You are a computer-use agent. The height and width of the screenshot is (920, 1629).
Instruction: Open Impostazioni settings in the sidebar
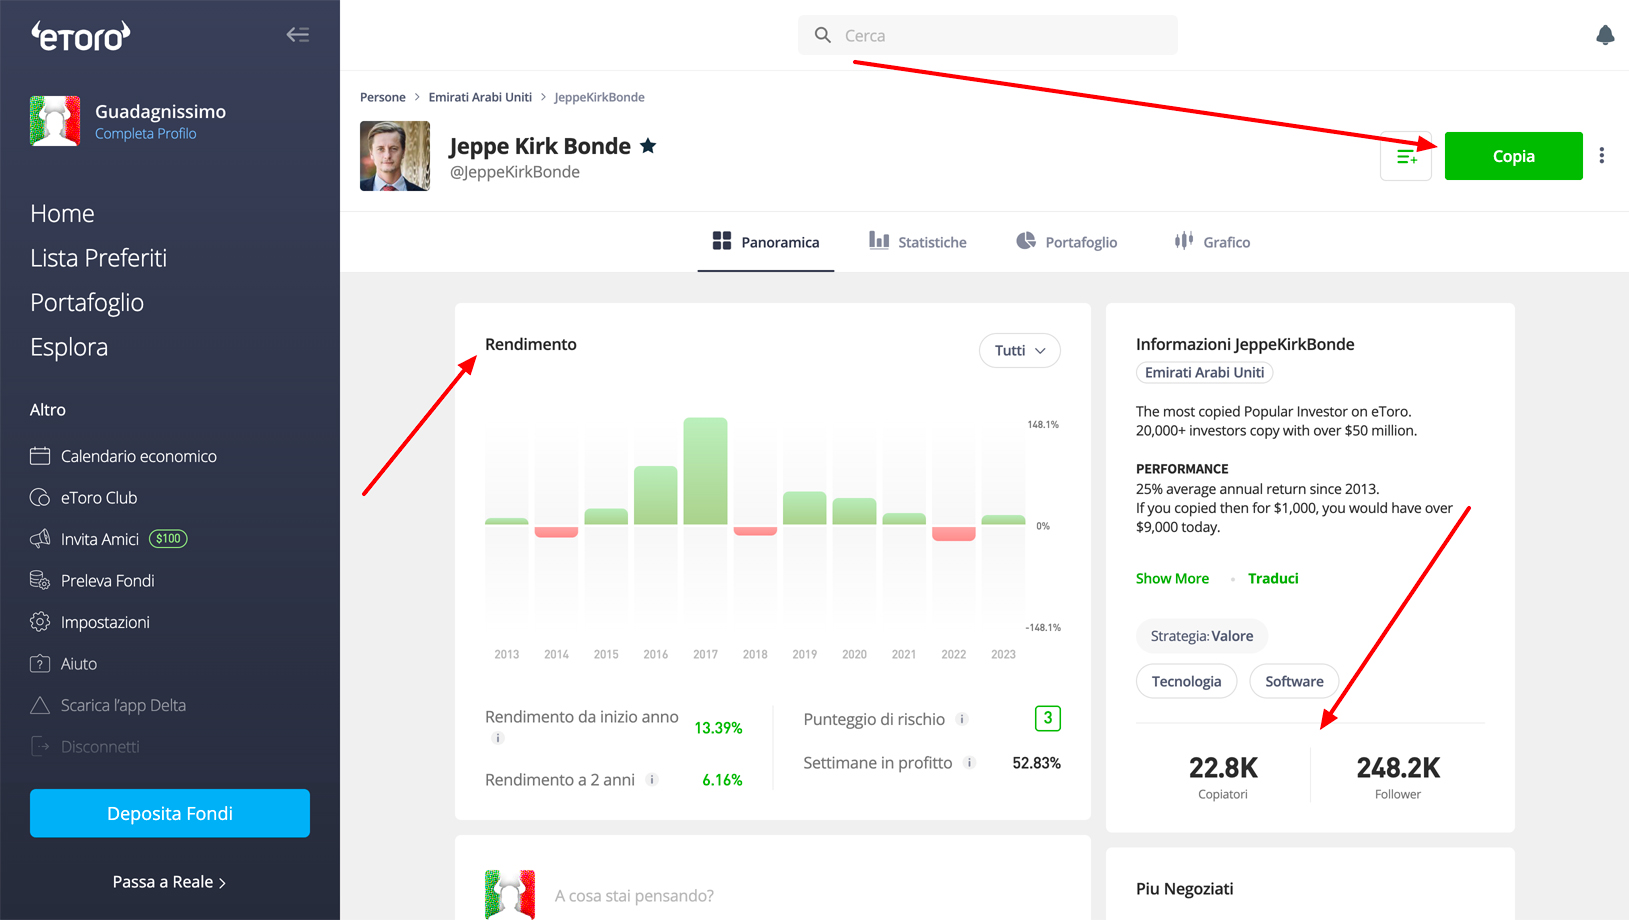point(105,622)
